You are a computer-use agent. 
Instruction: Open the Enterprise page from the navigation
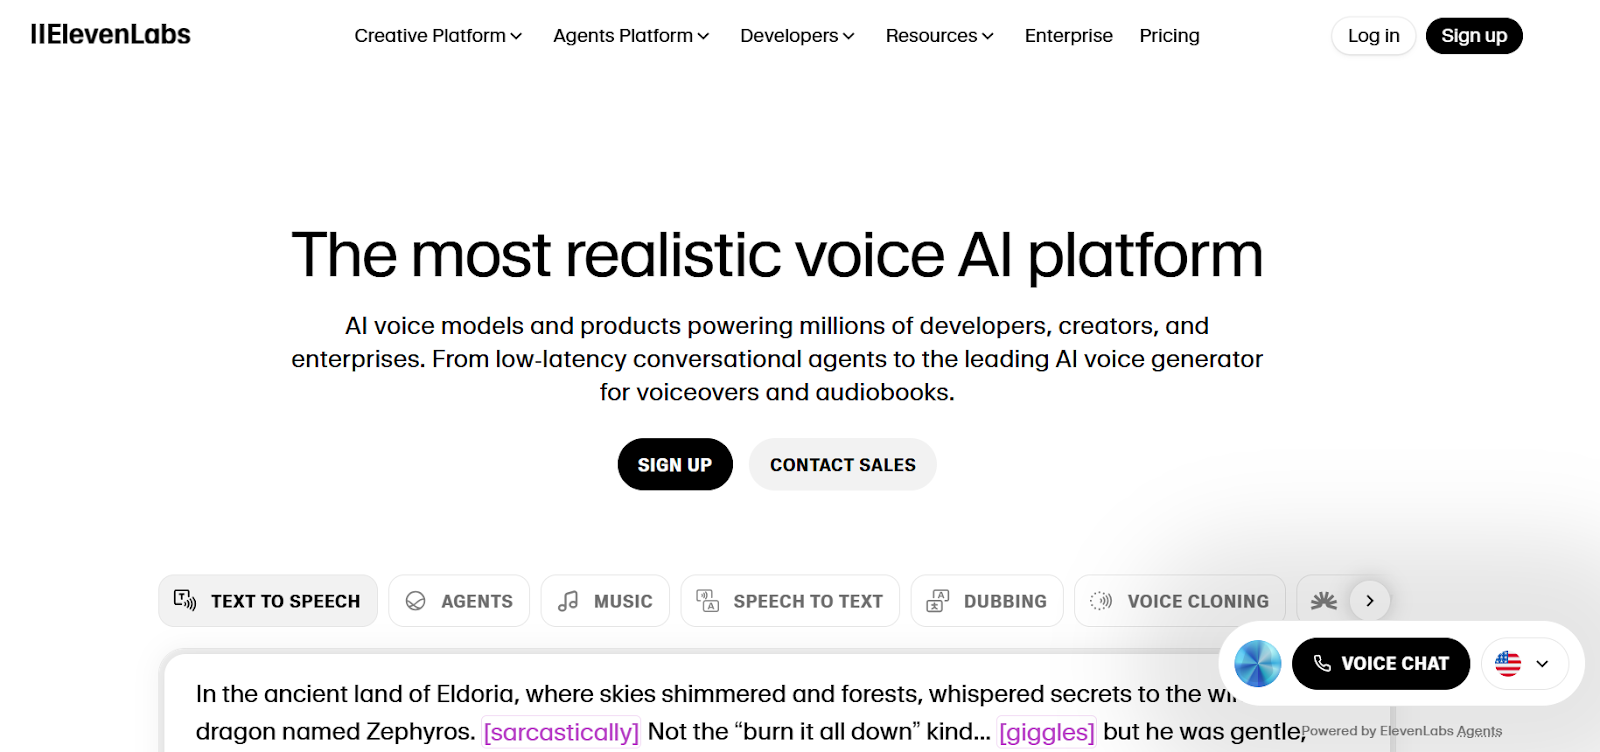click(x=1067, y=35)
